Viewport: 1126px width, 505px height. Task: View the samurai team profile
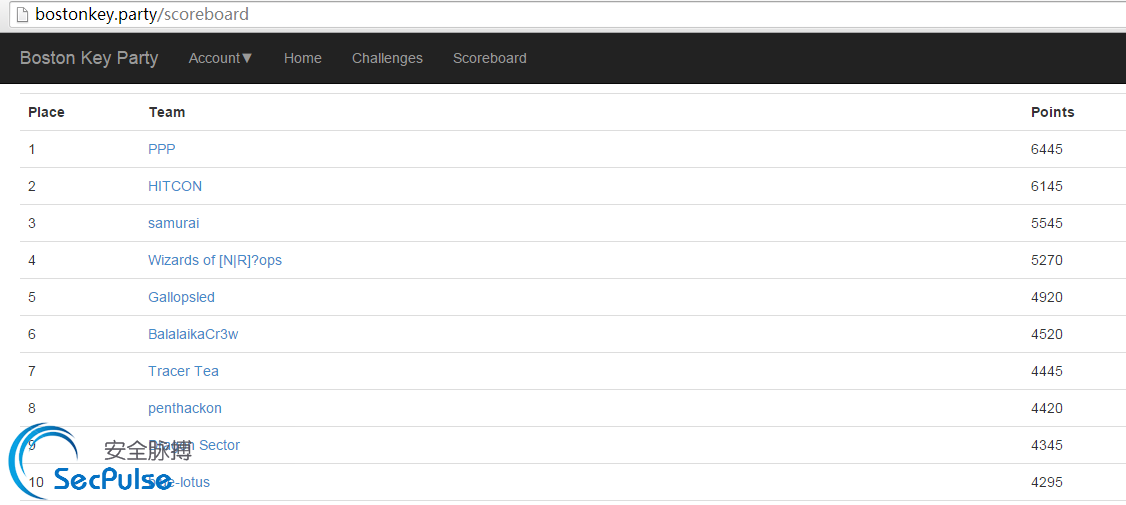tap(173, 223)
